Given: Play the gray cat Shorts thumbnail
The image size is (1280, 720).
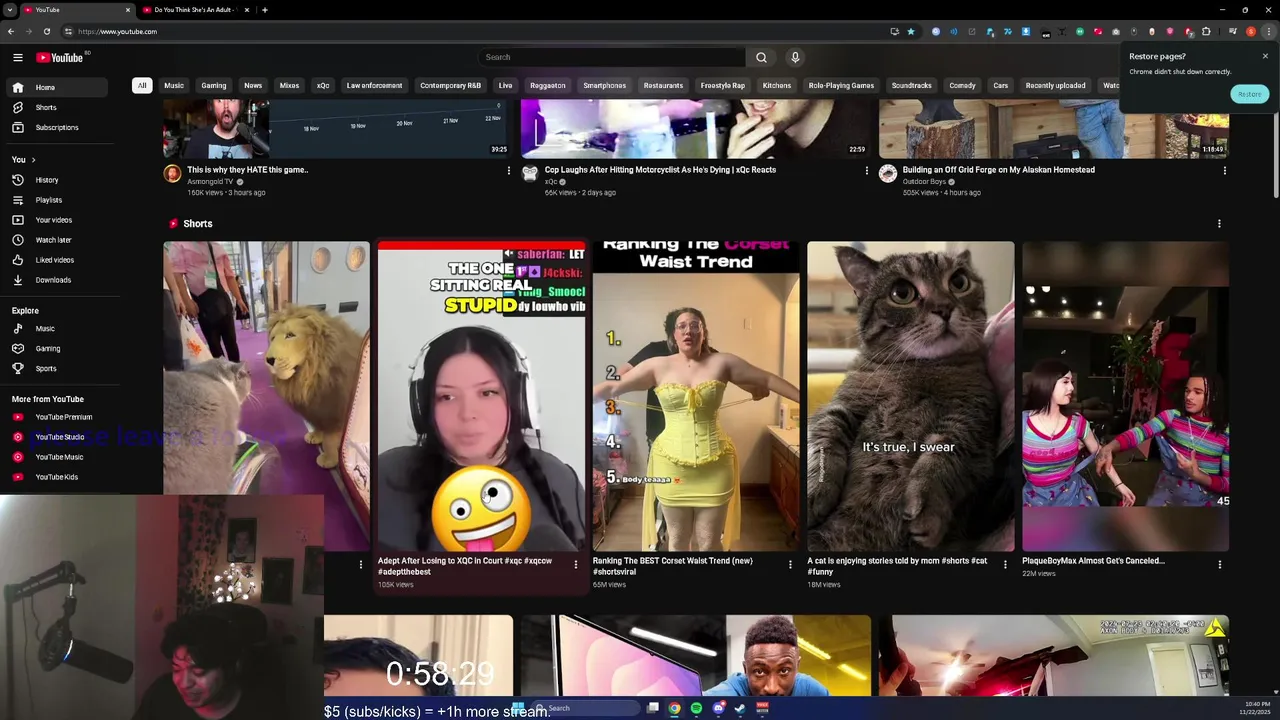Looking at the screenshot, I should click(910, 396).
